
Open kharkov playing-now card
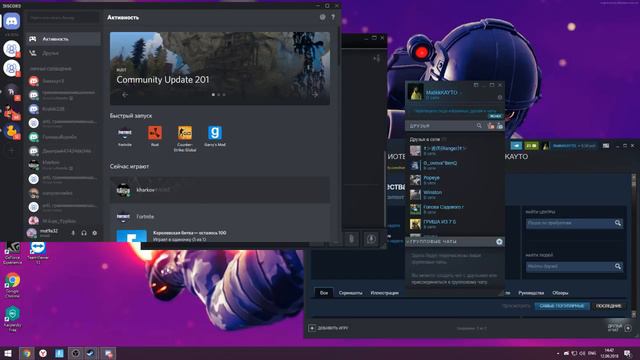coord(220,190)
